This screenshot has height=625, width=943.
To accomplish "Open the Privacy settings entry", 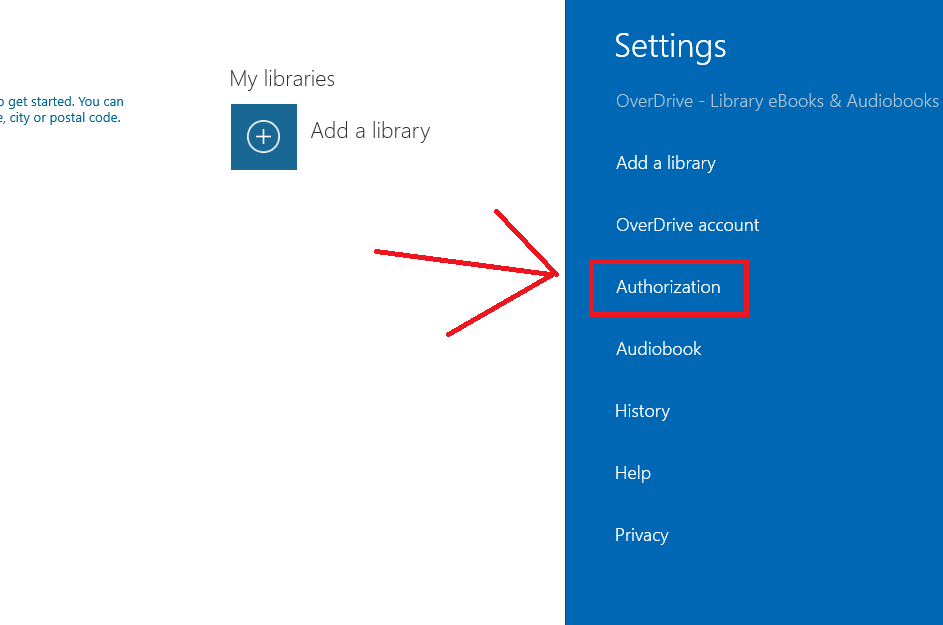I will (642, 535).
